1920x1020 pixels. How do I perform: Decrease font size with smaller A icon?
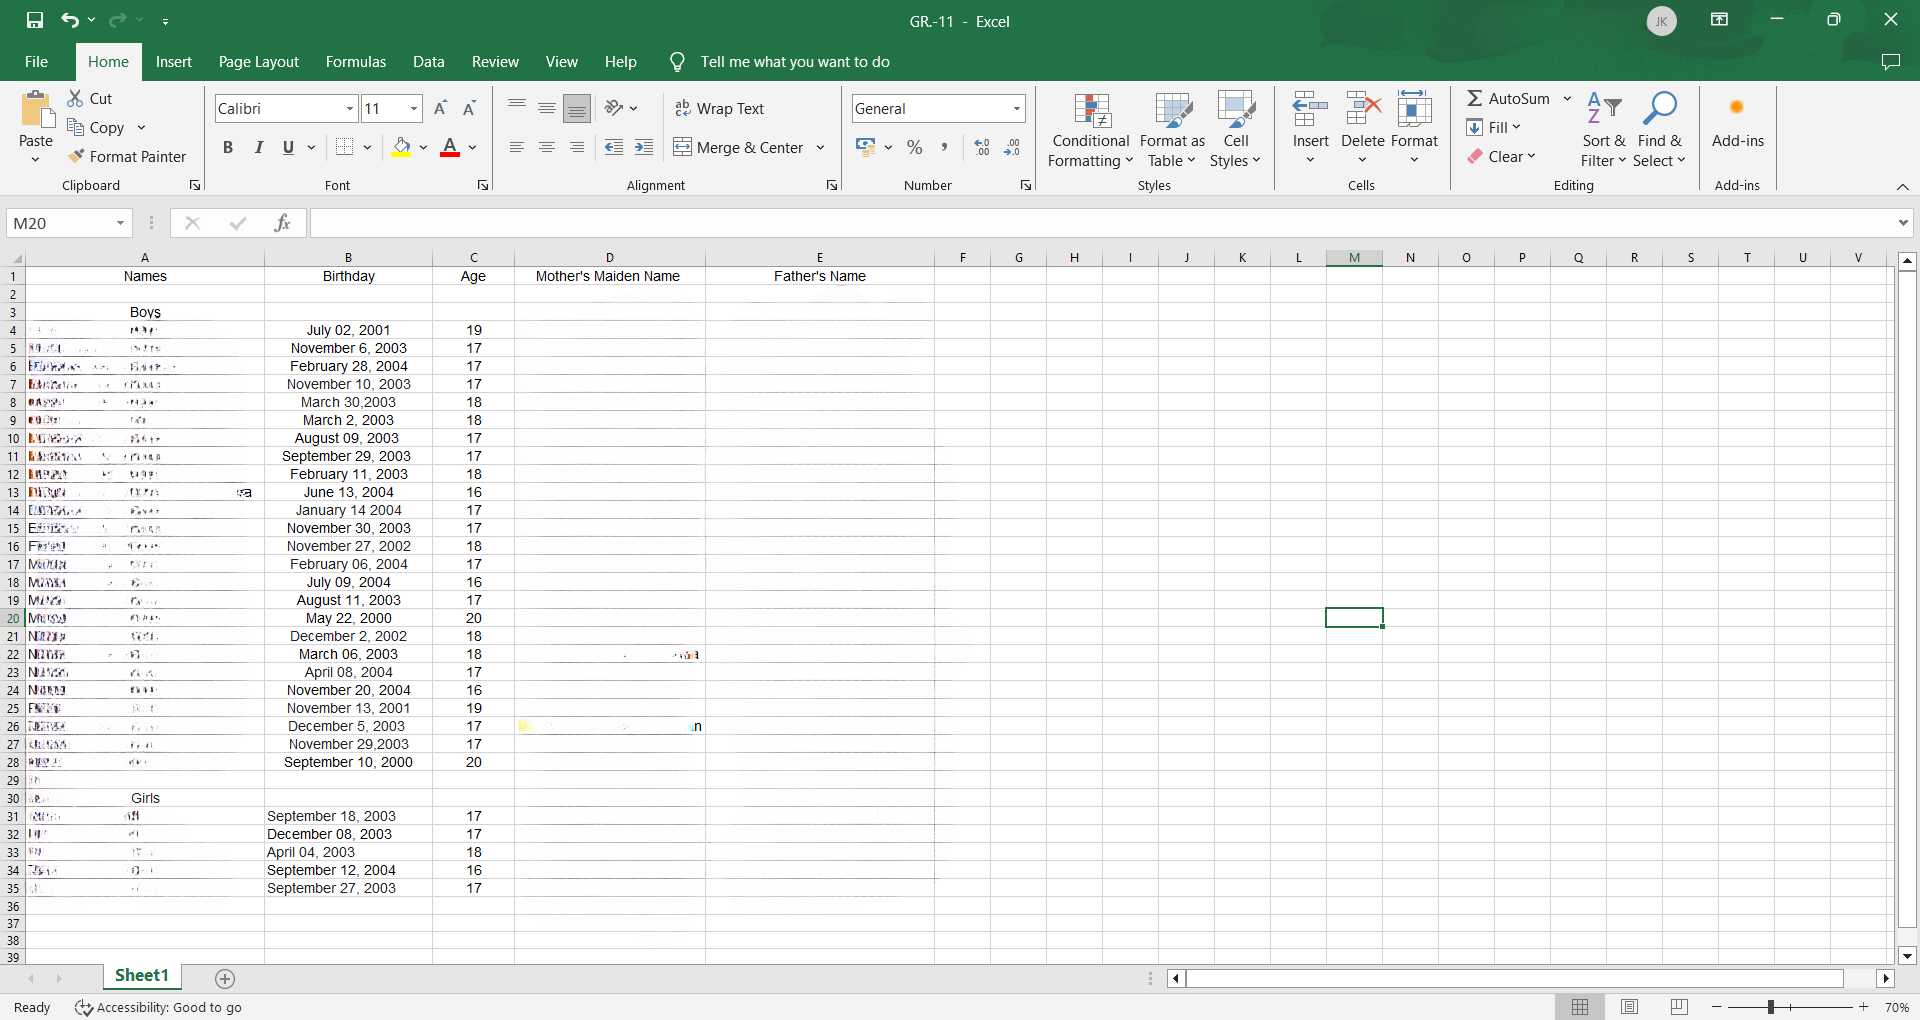(469, 108)
